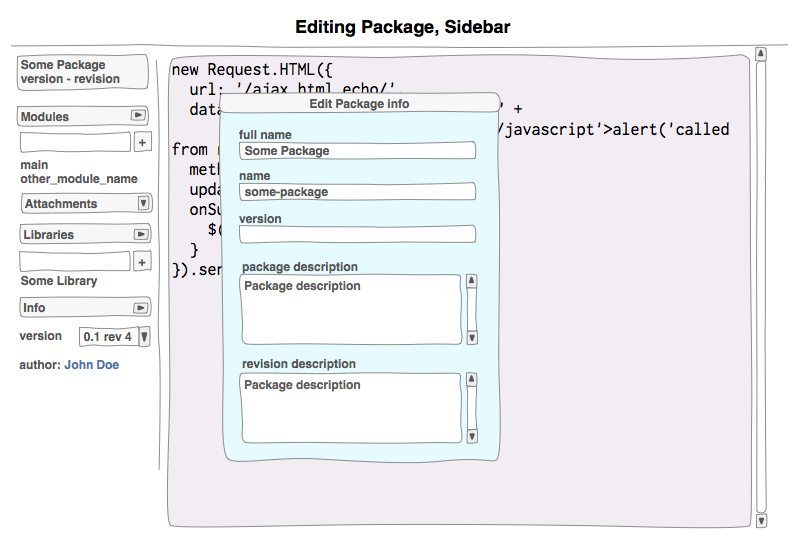Click code editor scrollbar down arrow
The height and width of the screenshot is (536, 806).
pyautogui.click(x=761, y=520)
